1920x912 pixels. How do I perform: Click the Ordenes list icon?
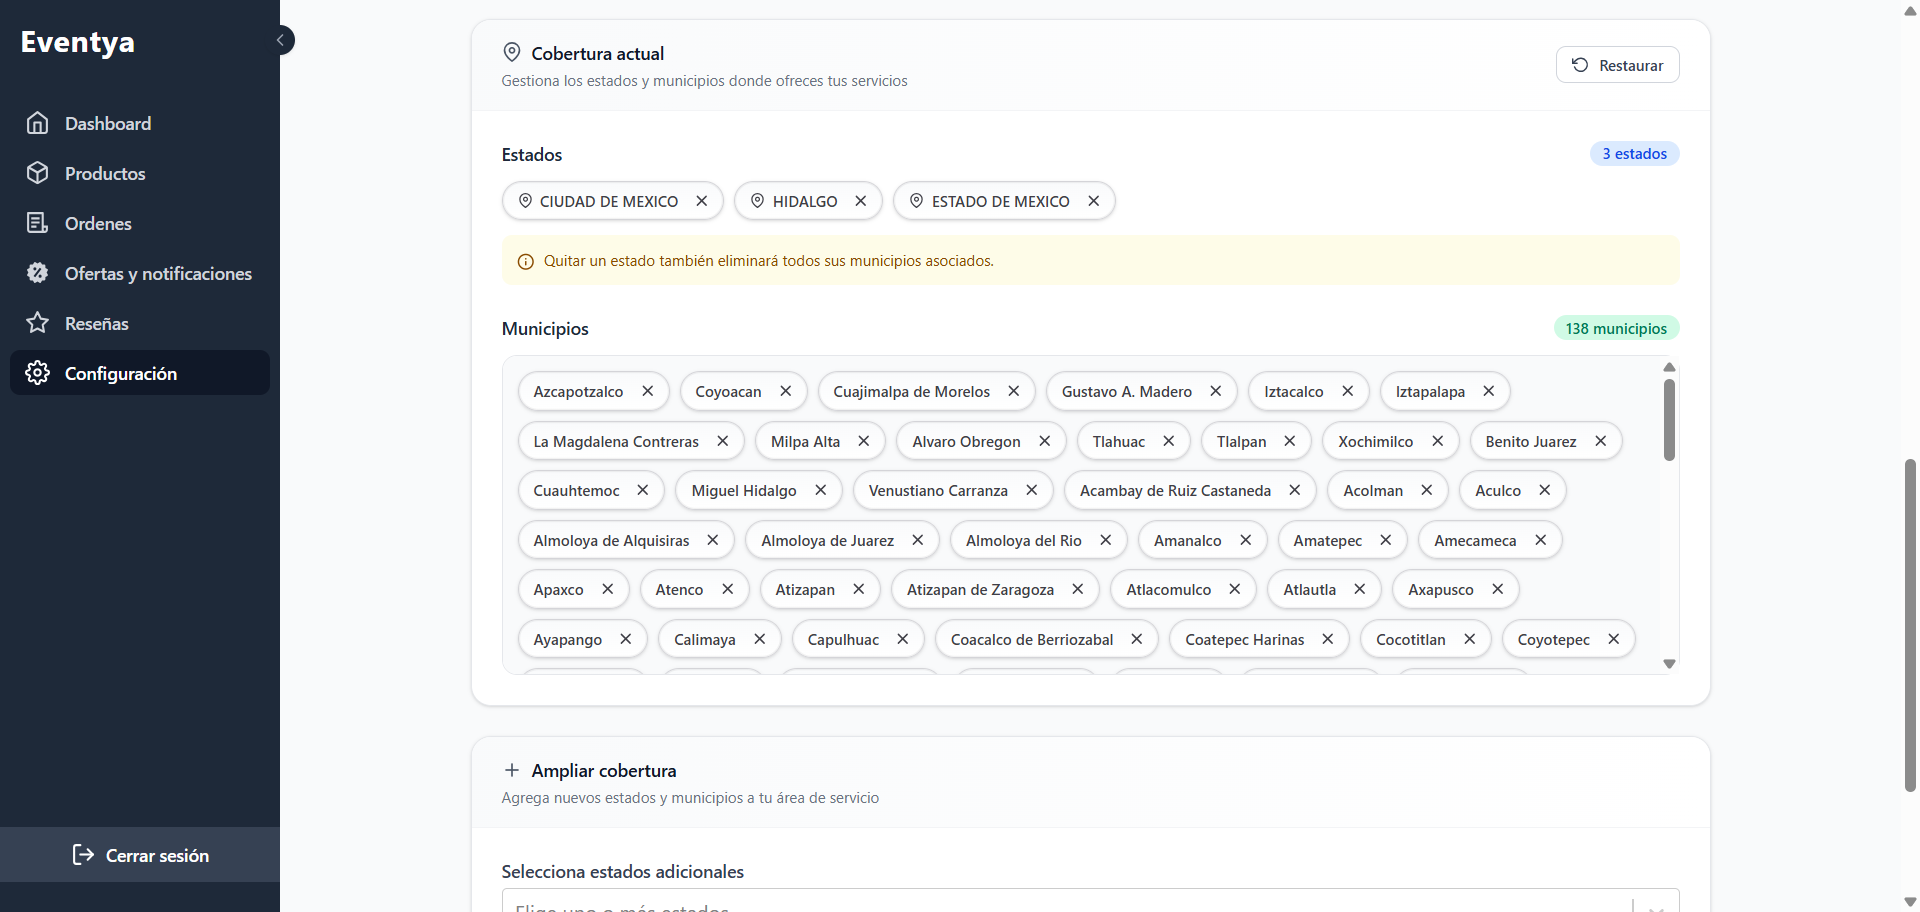click(x=37, y=223)
